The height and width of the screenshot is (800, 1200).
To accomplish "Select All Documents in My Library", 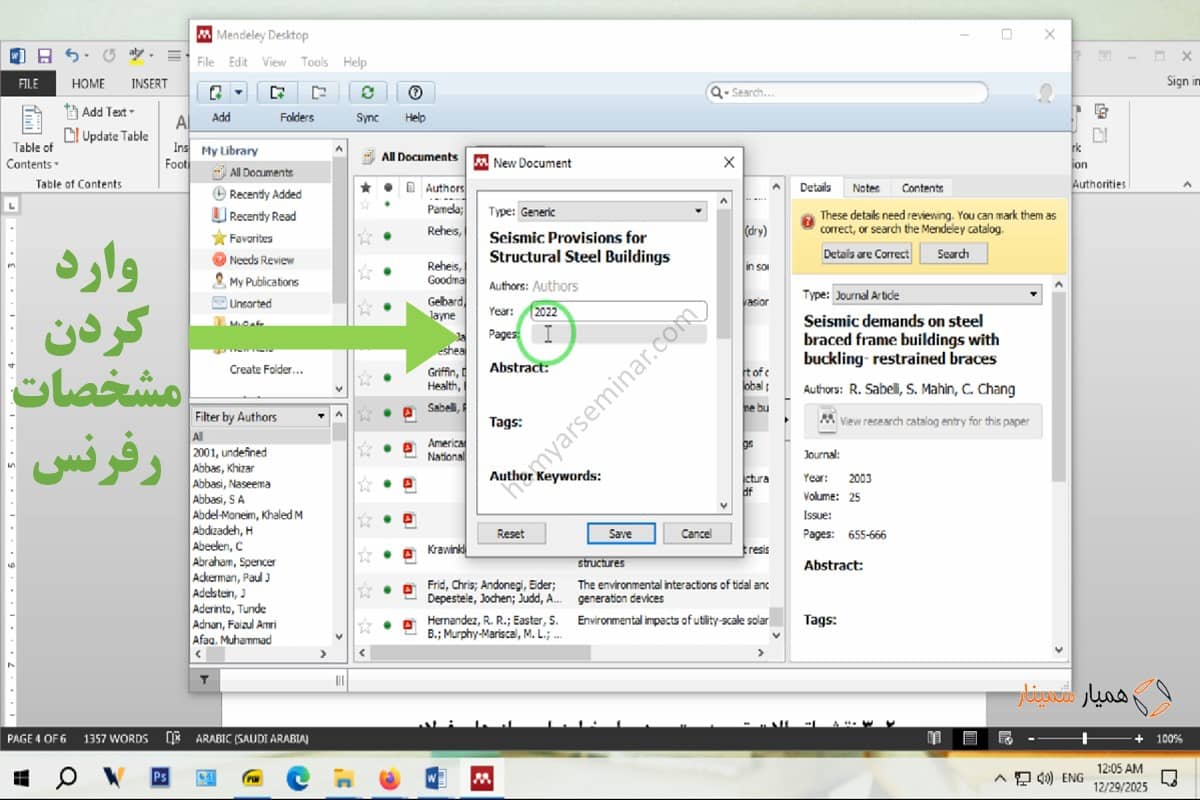I will [x=260, y=172].
